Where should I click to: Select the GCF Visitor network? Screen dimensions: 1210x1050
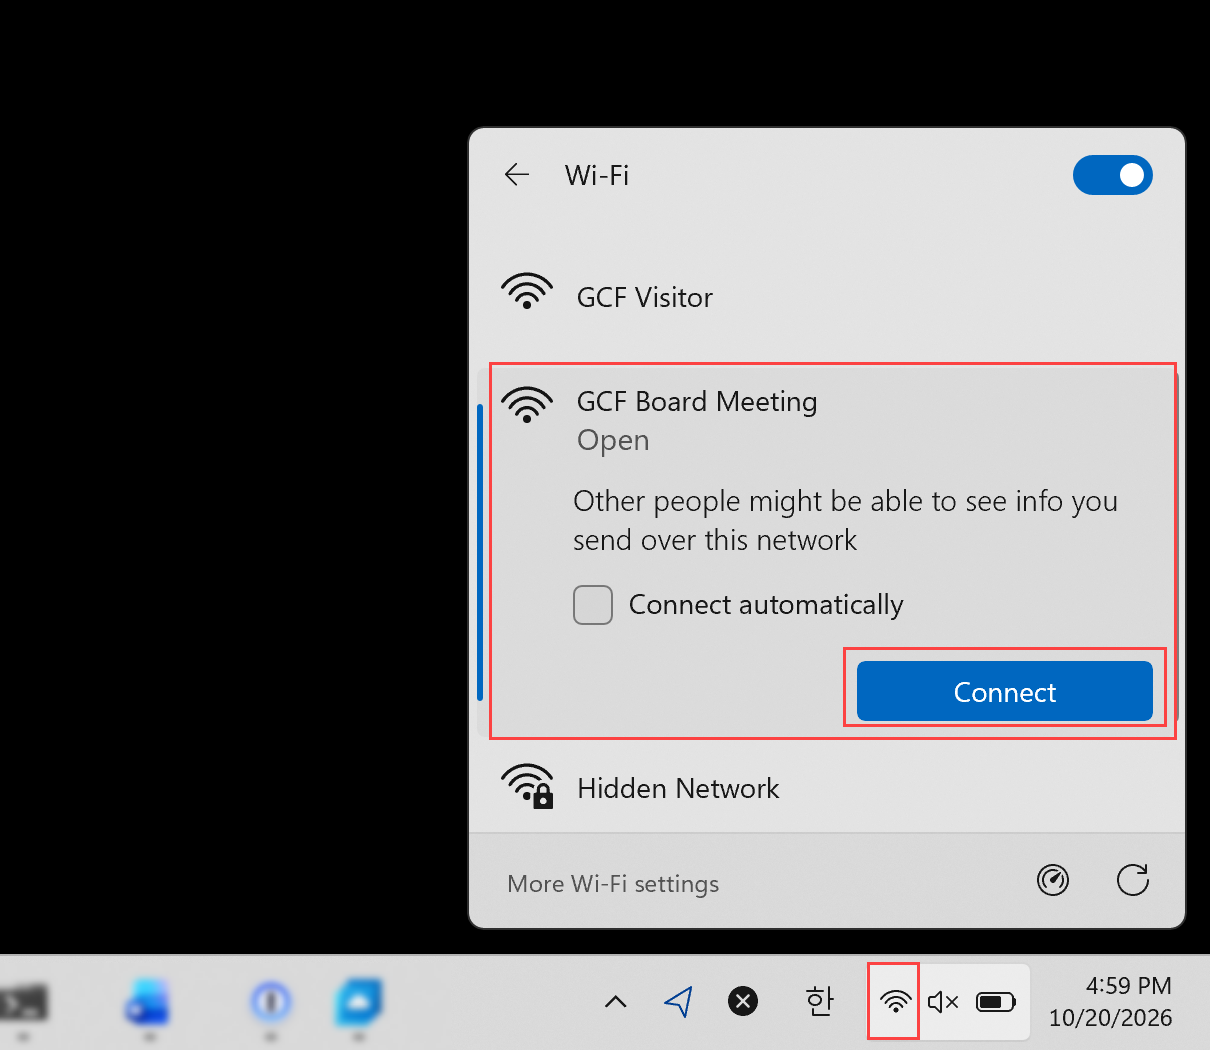(x=827, y=297)
